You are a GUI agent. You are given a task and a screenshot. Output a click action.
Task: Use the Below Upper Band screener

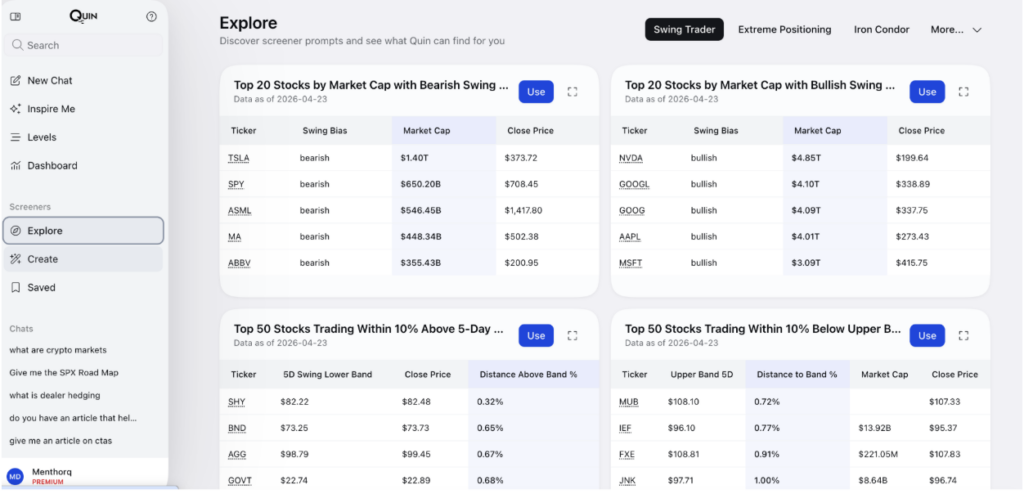[x=927, y=336]
